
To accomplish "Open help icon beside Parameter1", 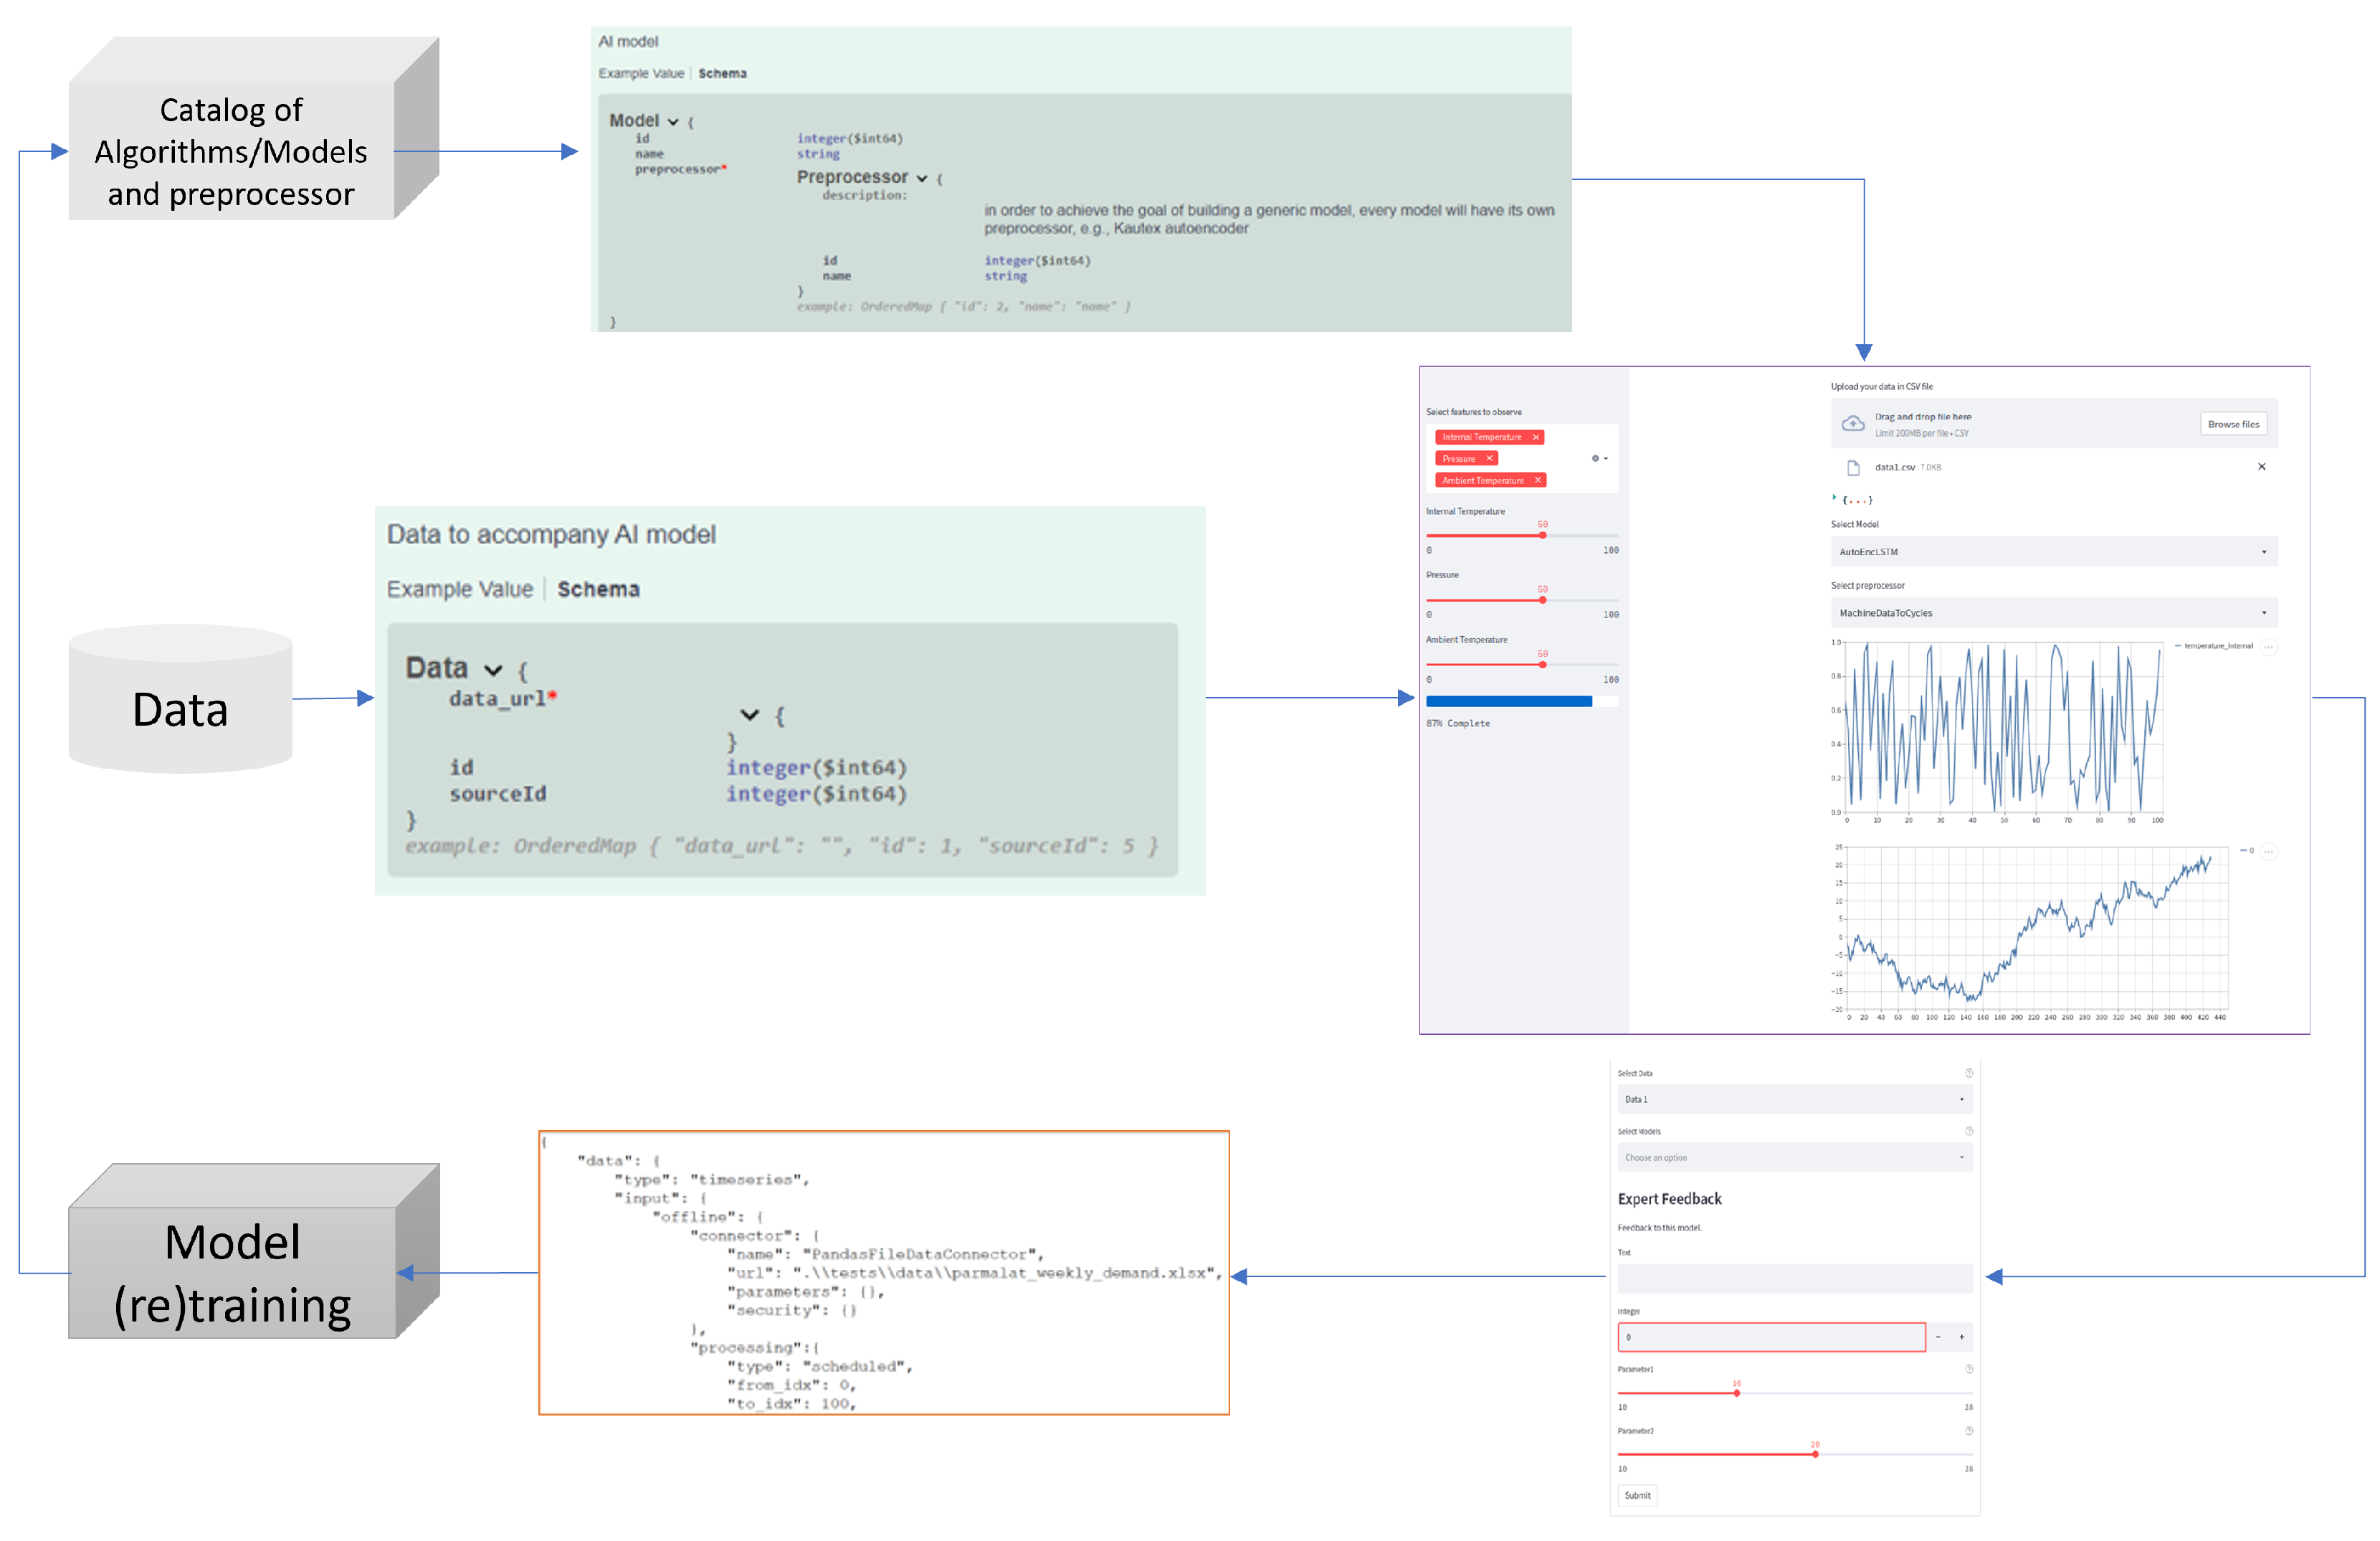I will [1968, 1369].
